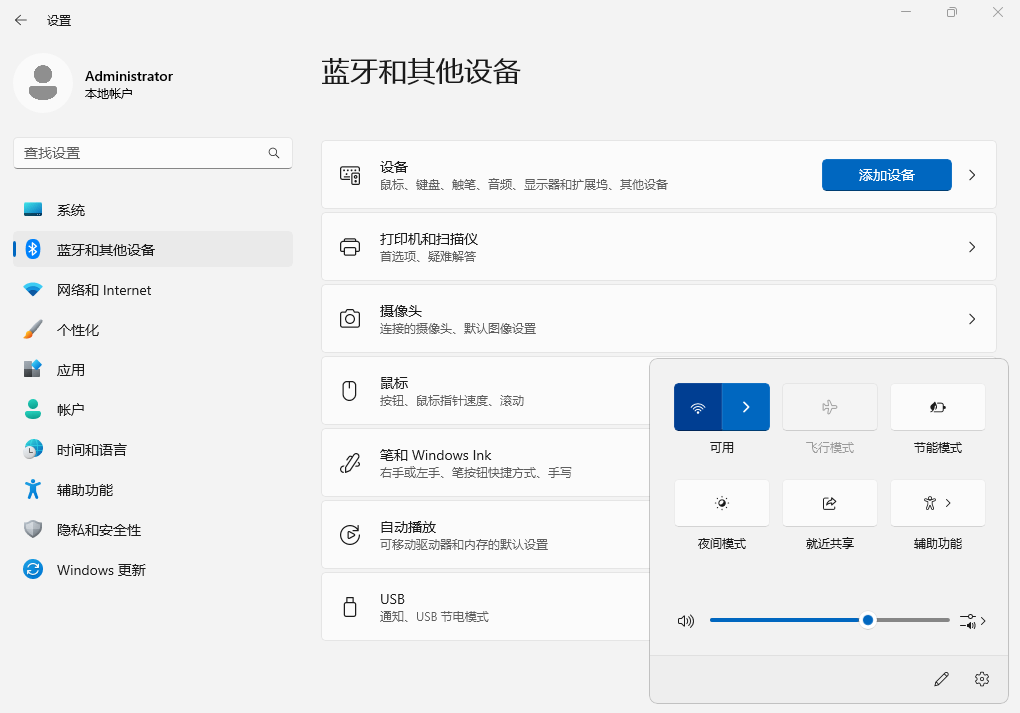1020x713 pixels.
Task: Click the Bluetooth icon in sidebar
Action: 33,249
